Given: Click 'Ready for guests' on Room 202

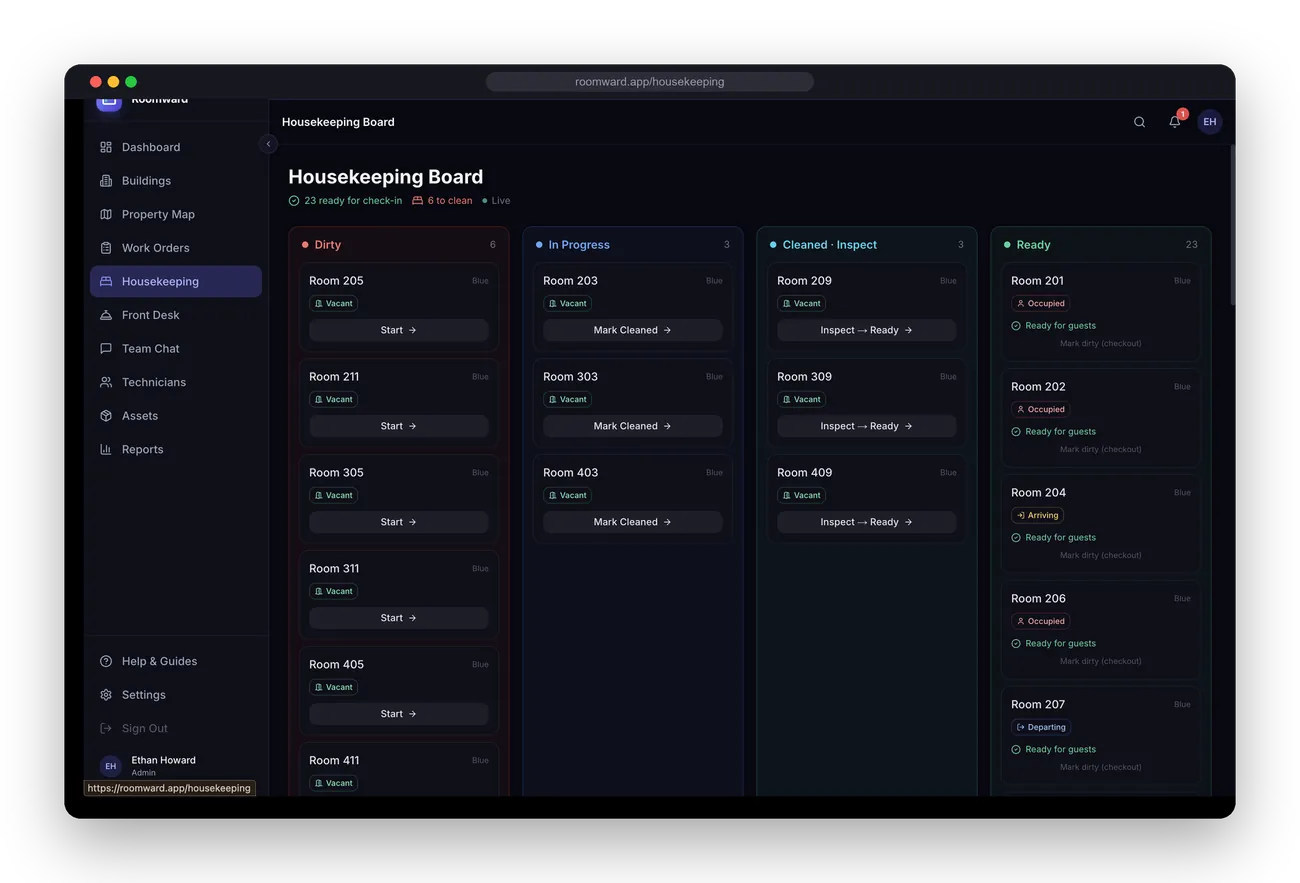Looking at the screenshot, I should point(1053,432).
